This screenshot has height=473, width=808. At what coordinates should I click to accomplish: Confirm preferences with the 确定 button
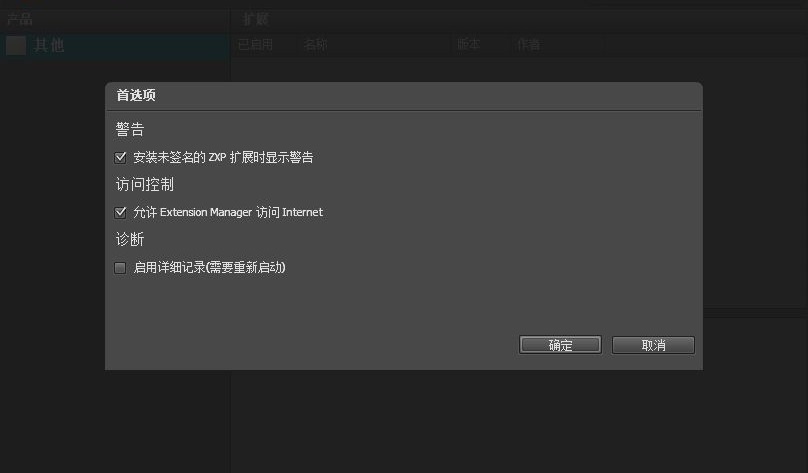[560, 345]
